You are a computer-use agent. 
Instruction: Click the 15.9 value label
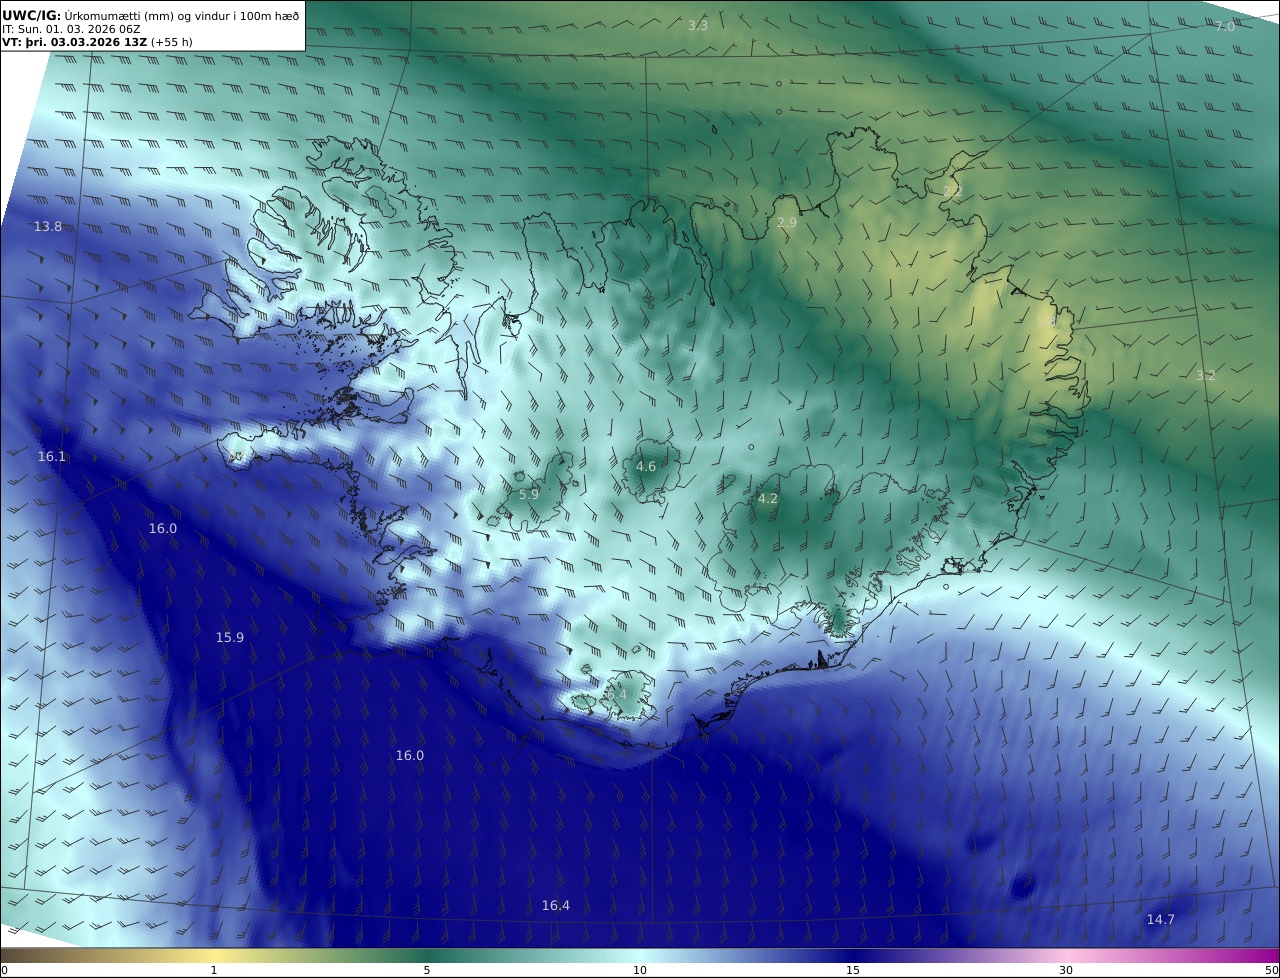coord(230,637)
